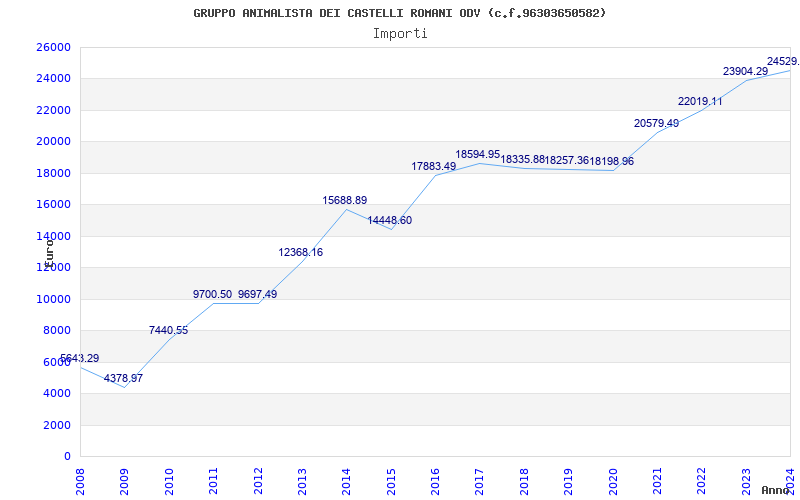Select the 18594.95 data label

click(478, 155)
